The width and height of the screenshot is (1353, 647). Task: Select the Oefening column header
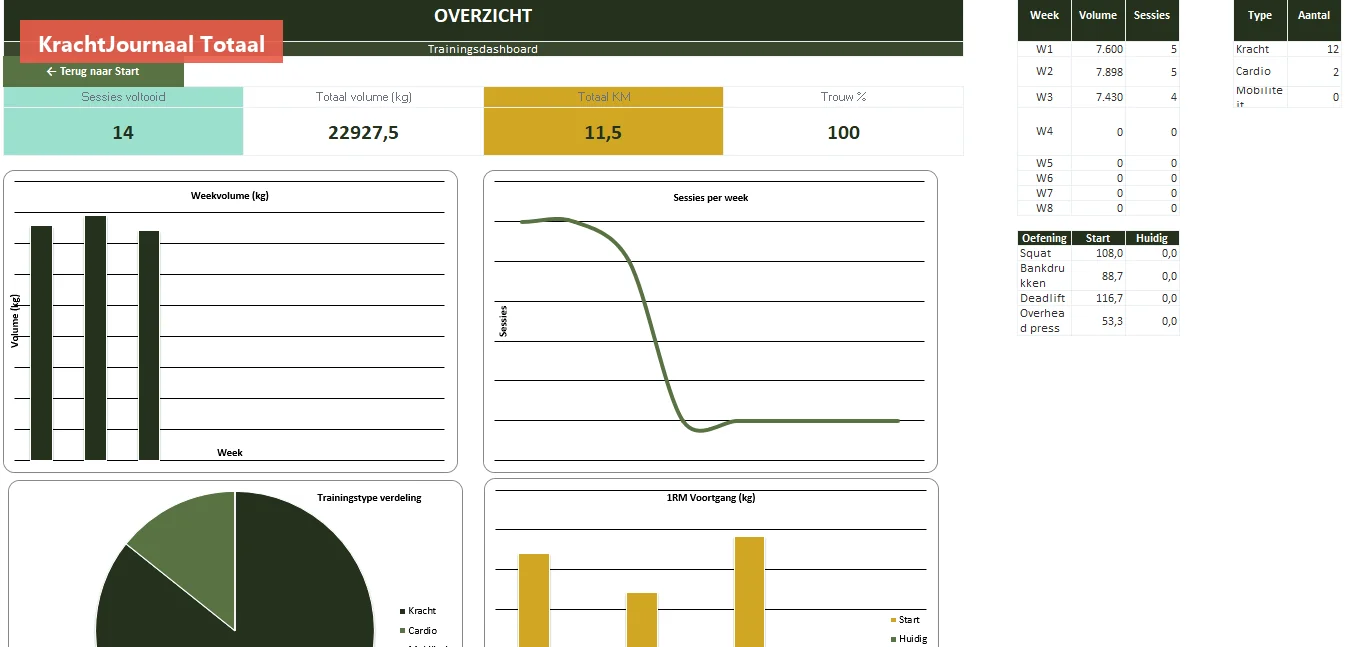coord(1044,238)
